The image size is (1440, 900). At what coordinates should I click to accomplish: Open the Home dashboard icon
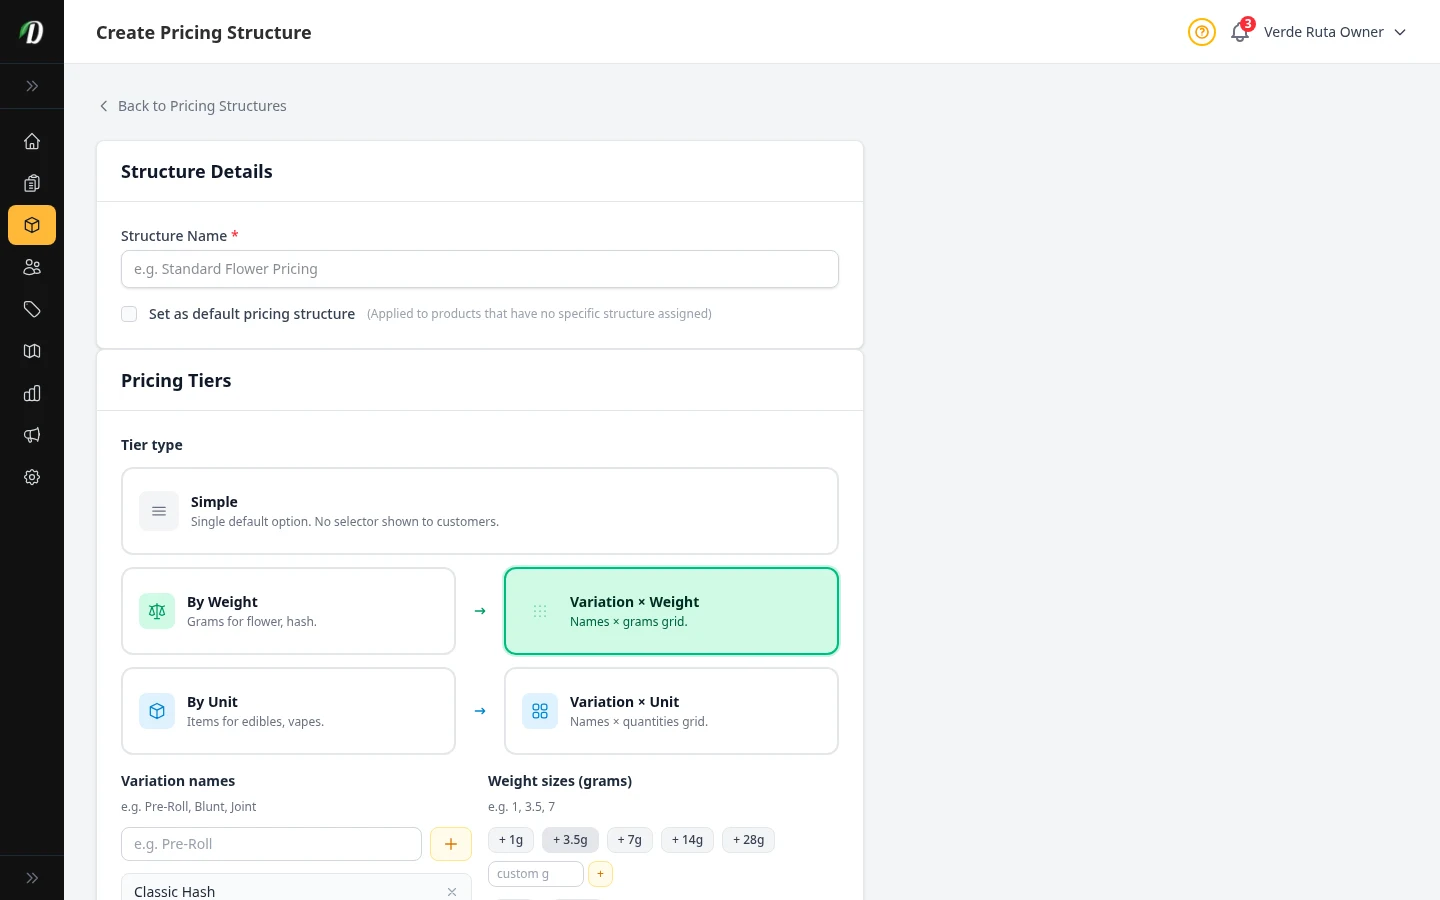tap(32, 141)
